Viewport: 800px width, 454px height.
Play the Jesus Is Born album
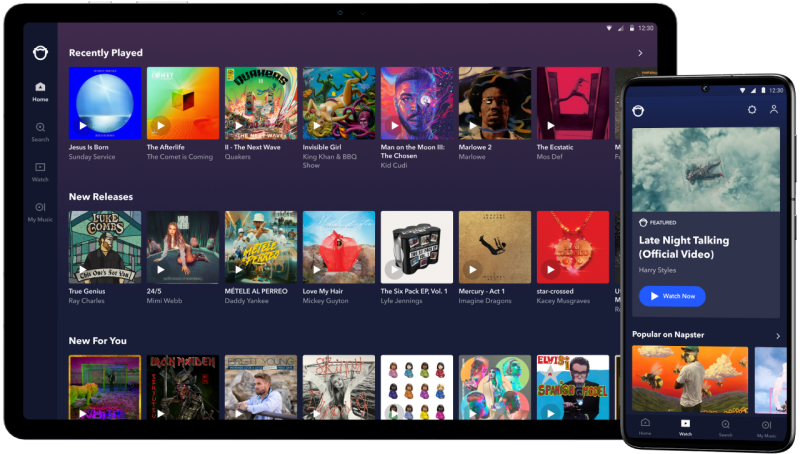83,125
